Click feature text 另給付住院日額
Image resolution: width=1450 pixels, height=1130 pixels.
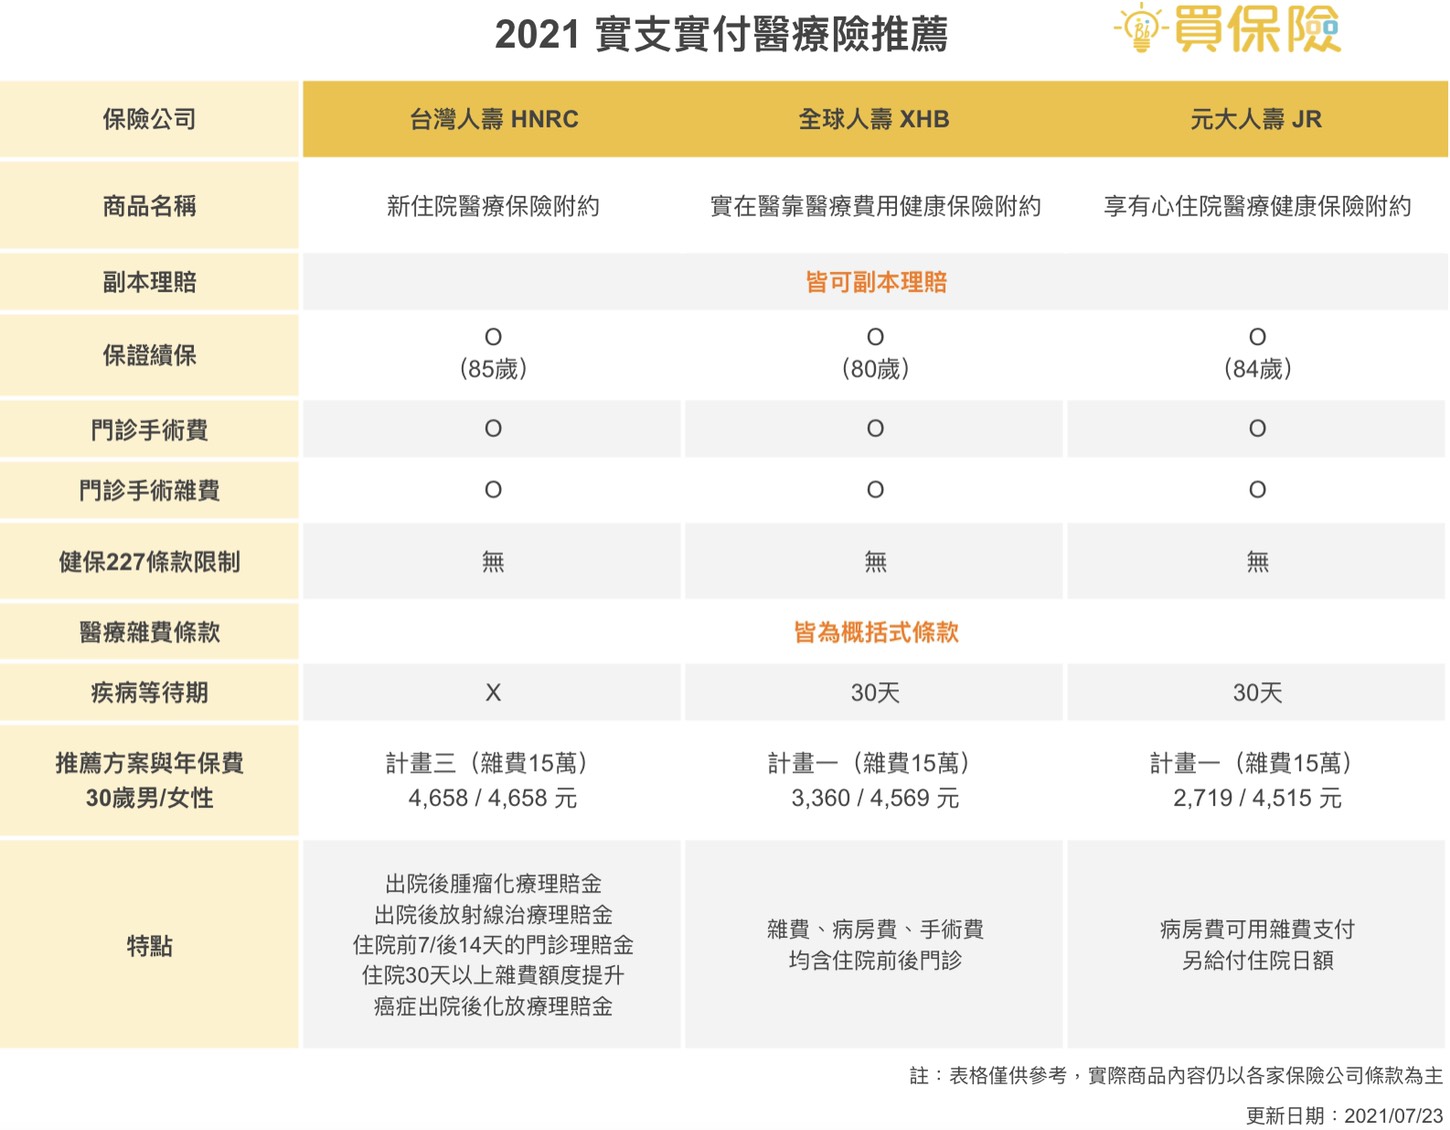[1257, 960]
